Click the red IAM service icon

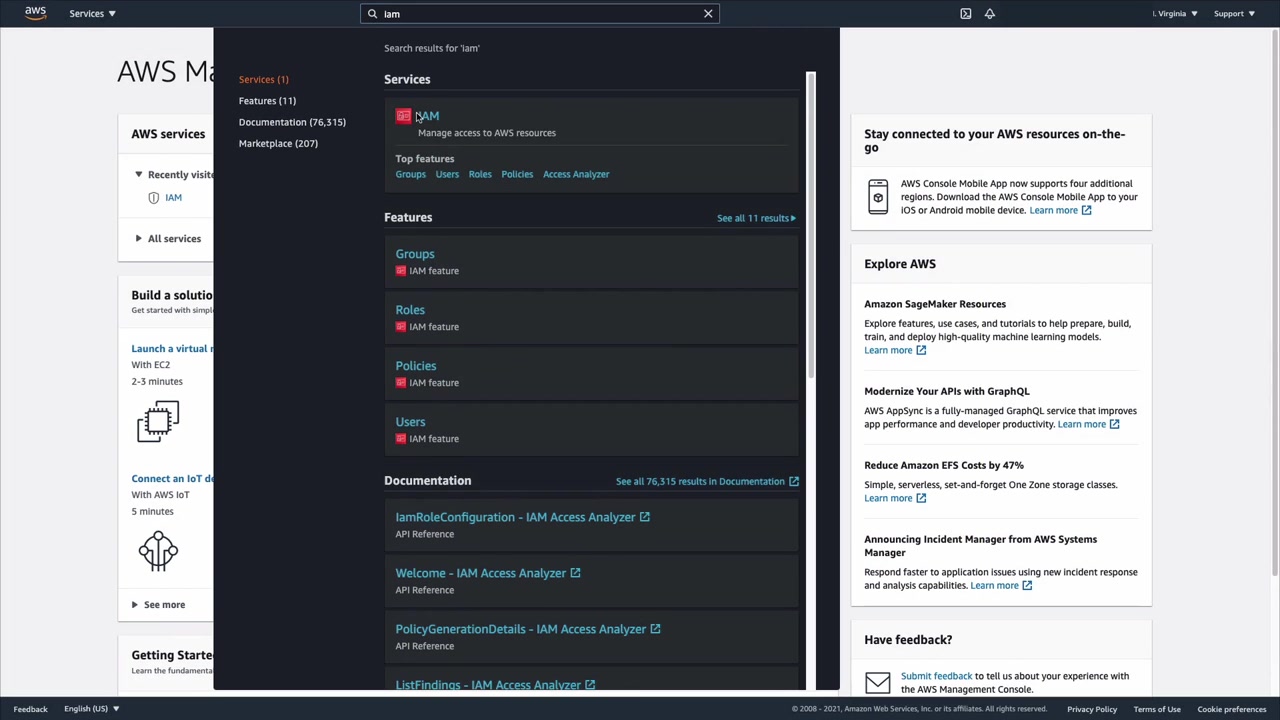point(403,116)
